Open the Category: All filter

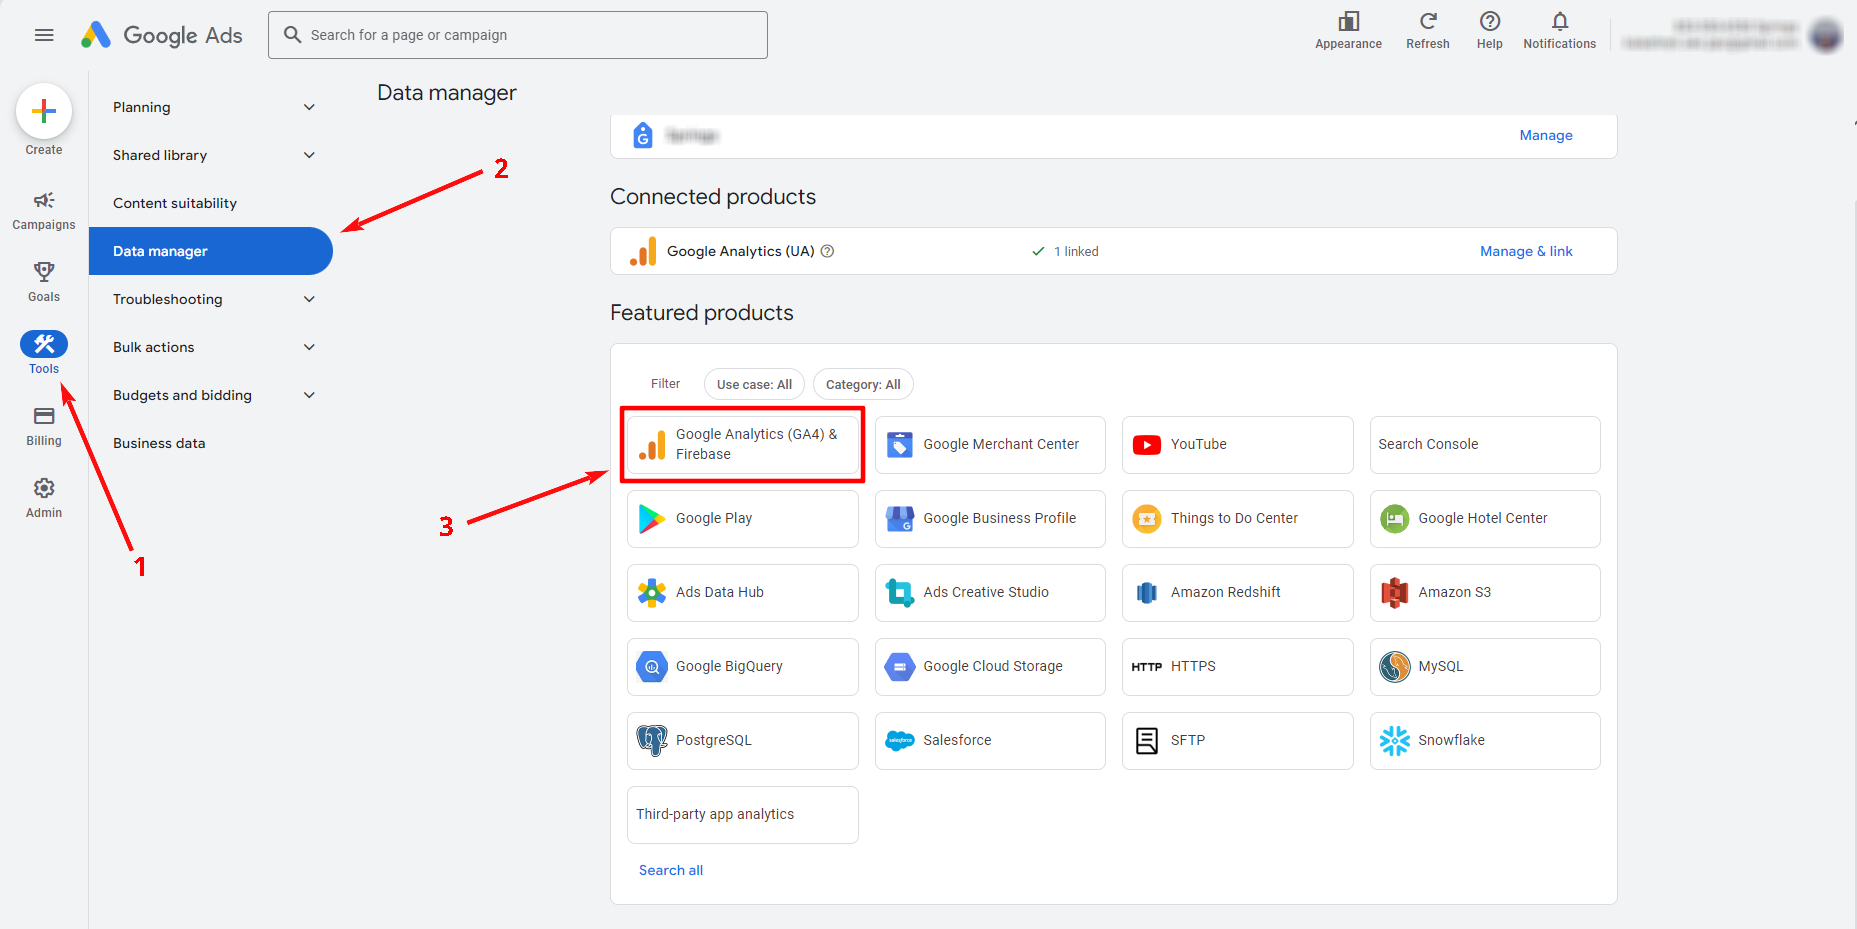(x=863, y=384)
